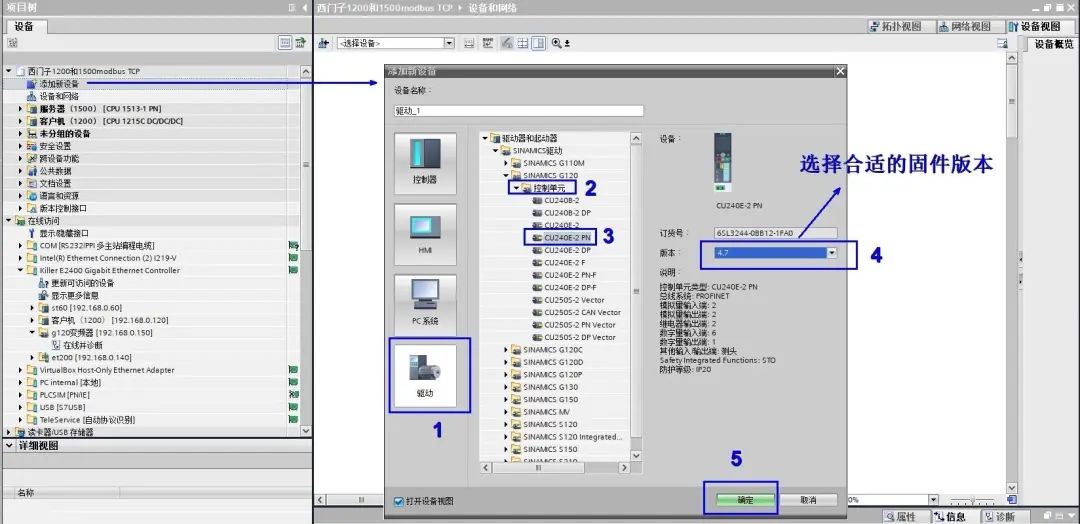Open the 信息 tab at bottom
The image size is (1080, 524).
click(x=949, y=516)
